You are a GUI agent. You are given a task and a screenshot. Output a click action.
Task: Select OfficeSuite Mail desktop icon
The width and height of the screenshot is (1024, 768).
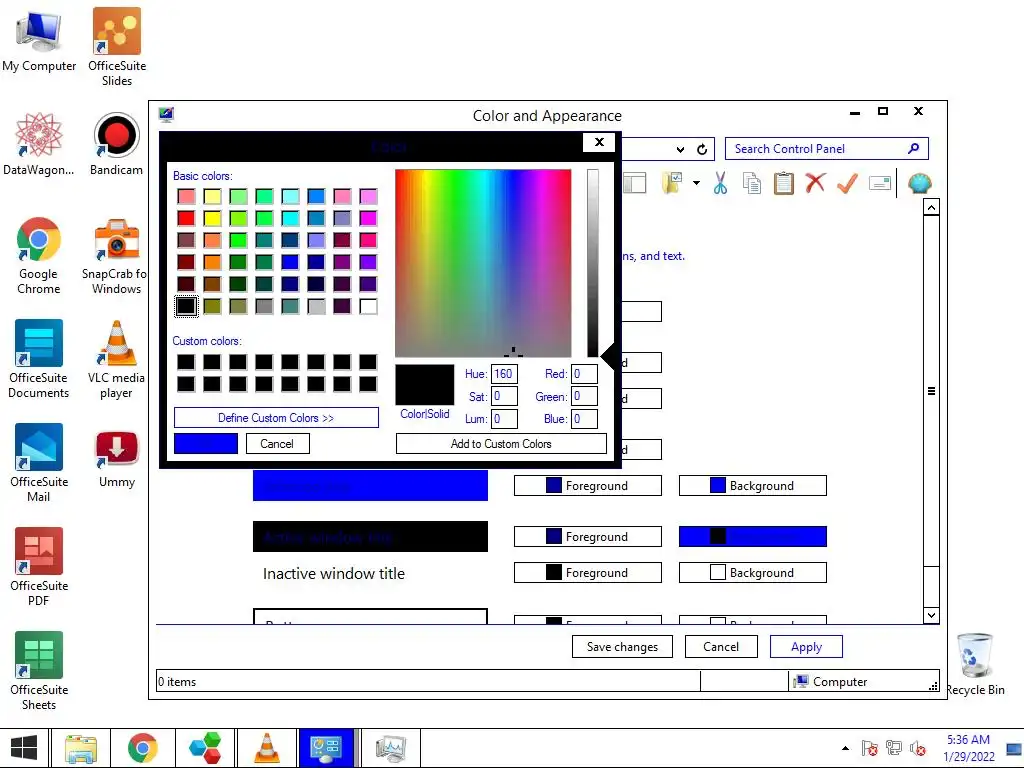coord(39,463)
